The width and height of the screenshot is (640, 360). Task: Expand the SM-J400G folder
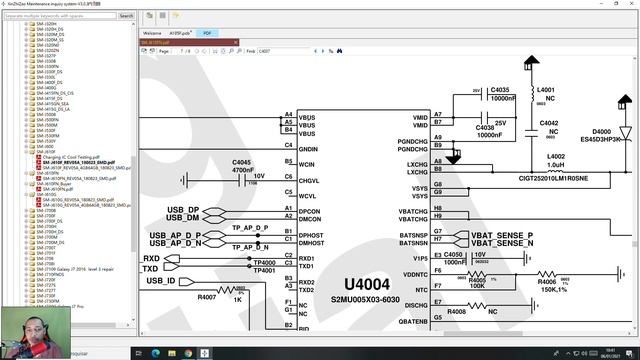tap(26, 88)
